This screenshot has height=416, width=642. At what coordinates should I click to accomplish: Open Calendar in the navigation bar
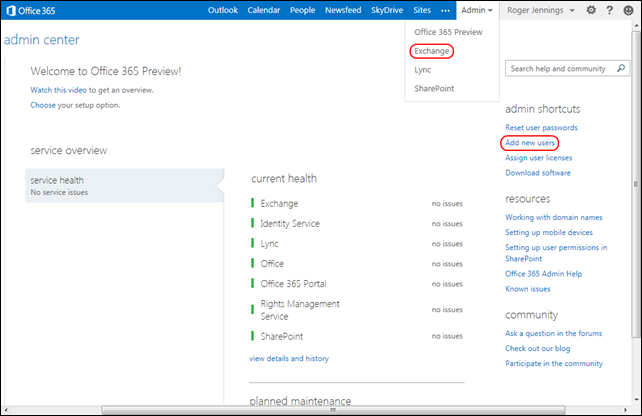click(x=264, y=10)
